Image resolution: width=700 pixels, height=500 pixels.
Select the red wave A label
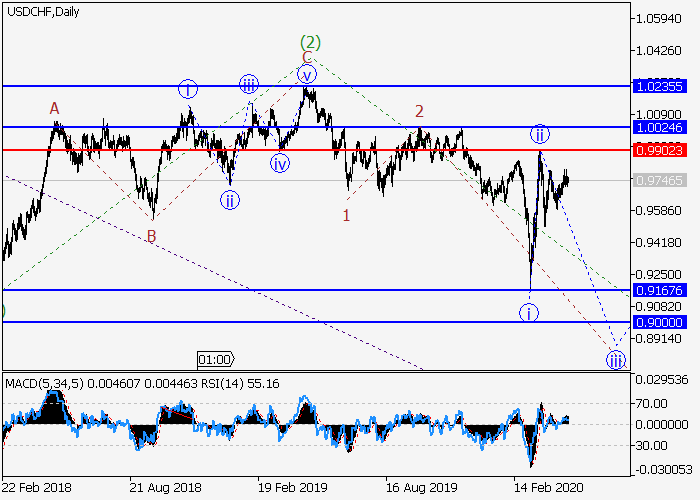[x=55, y=108]
